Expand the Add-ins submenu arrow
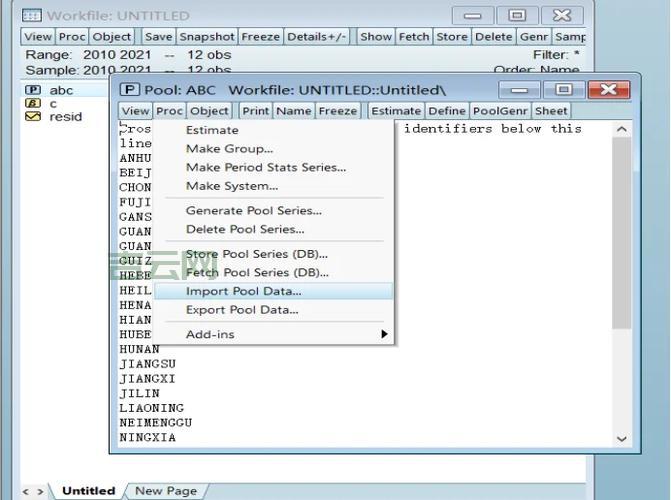 383,334
